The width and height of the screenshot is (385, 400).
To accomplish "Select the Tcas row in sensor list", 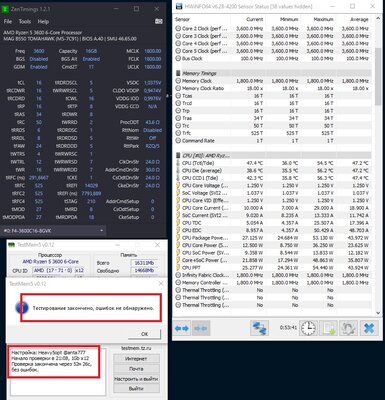I will pos(273,96).
